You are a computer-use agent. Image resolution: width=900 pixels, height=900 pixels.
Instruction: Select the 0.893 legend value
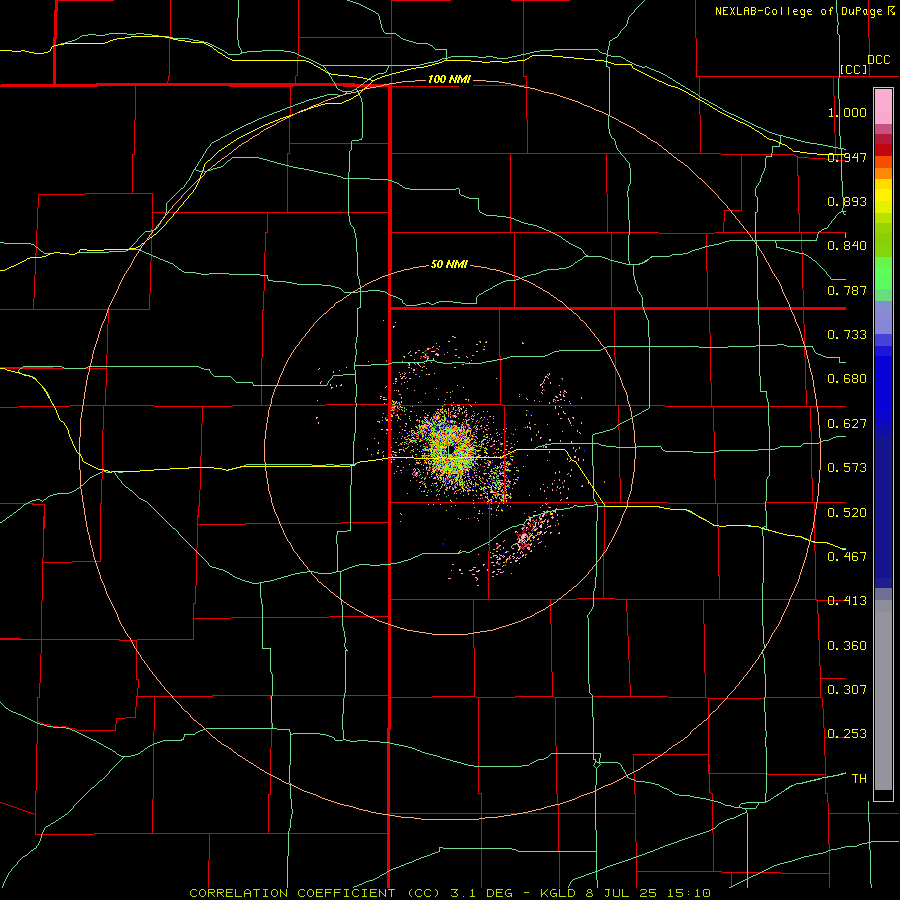coord(847,201)
